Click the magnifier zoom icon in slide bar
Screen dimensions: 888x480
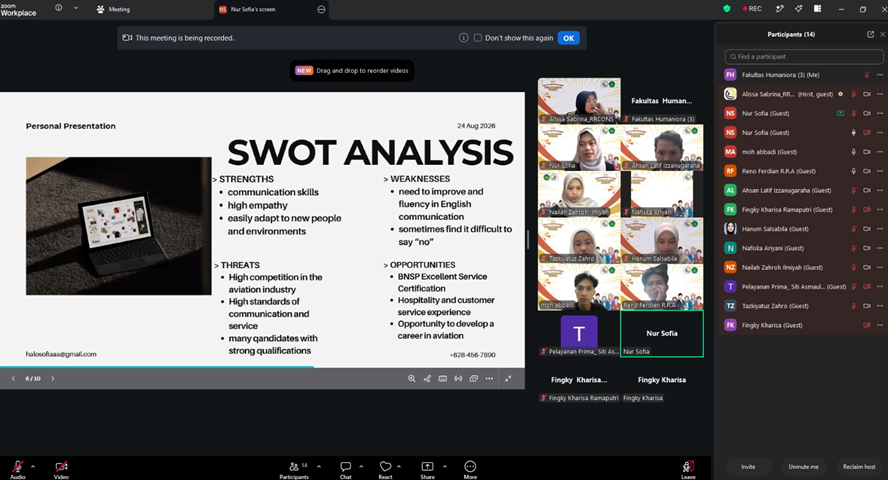412,379
